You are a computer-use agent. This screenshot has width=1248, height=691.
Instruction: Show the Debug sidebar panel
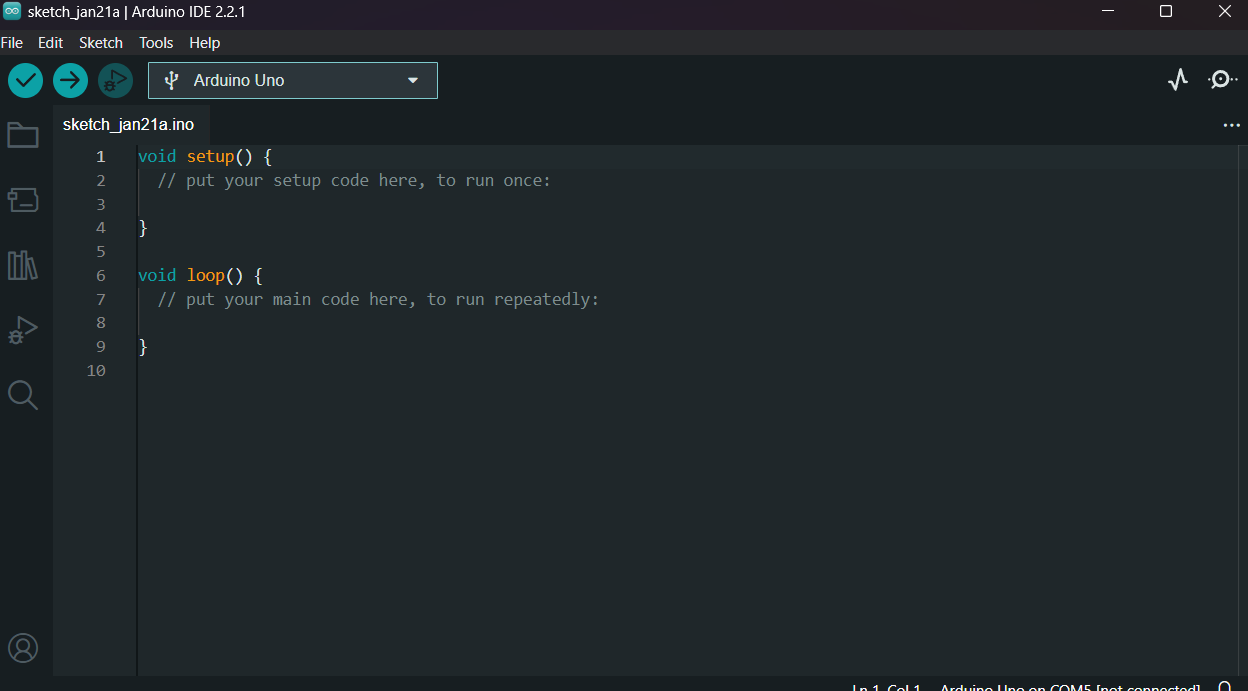tap(23, 330)
